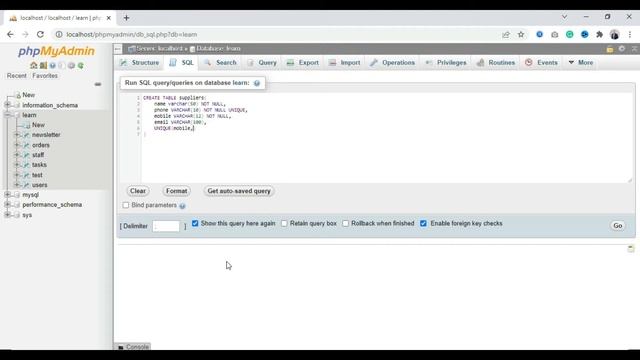The image size is (640, 360).
Task: Bookmark this page with the star icon
Action: pos(521,35)
